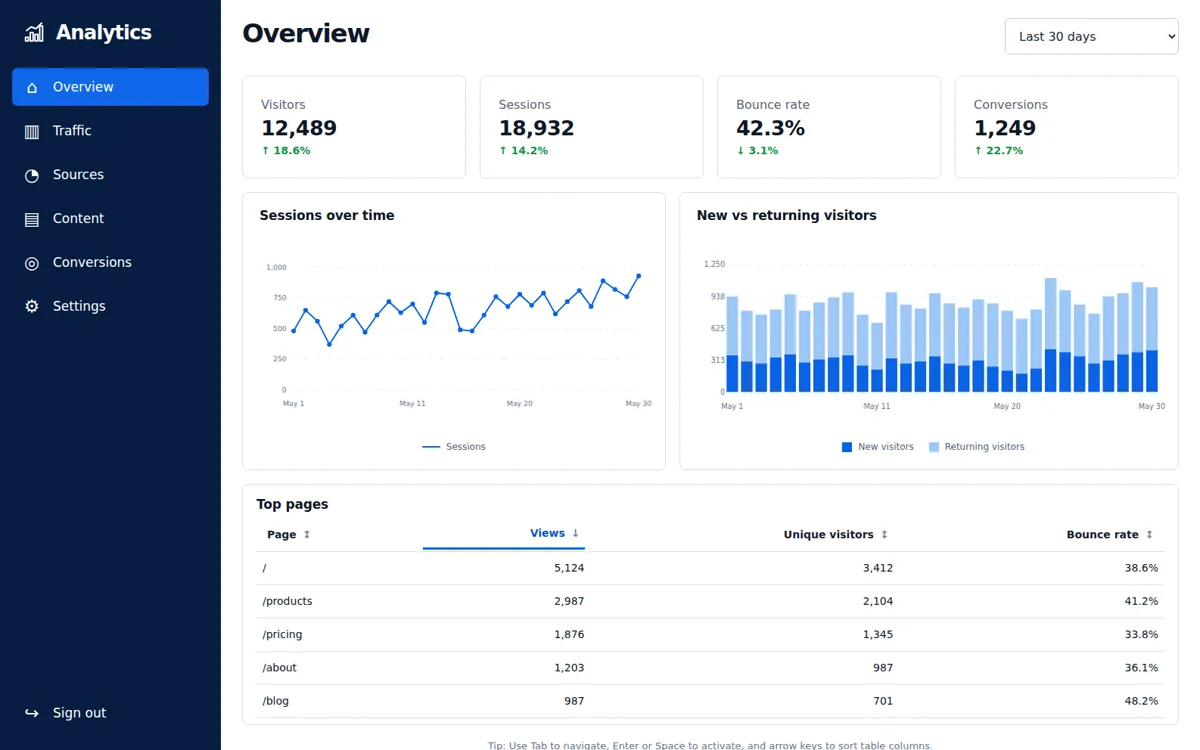Image resolution: width=1200 pixels, height=750 pixels.
Task: Click the "Top pages" table heading
Action: click(292, 504)
